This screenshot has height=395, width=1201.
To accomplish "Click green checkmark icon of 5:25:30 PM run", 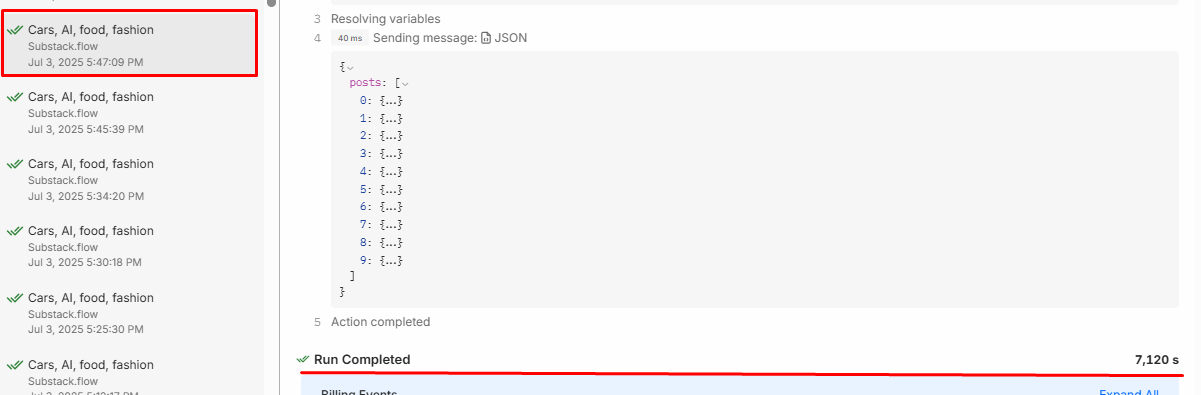I will click(x=15, y=298).
